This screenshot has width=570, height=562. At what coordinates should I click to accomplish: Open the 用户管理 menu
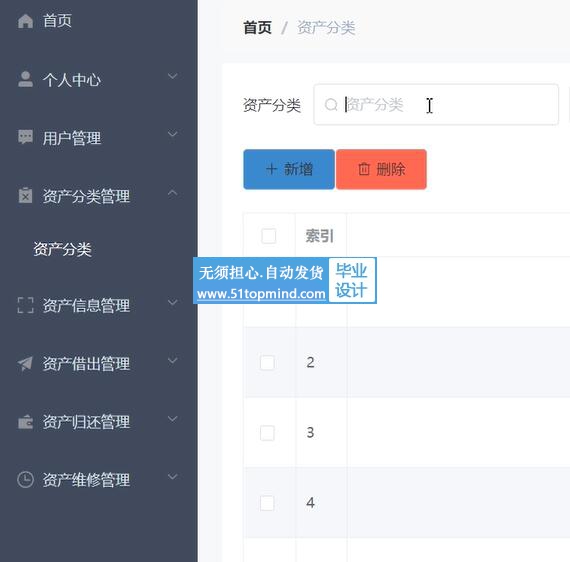72,138
